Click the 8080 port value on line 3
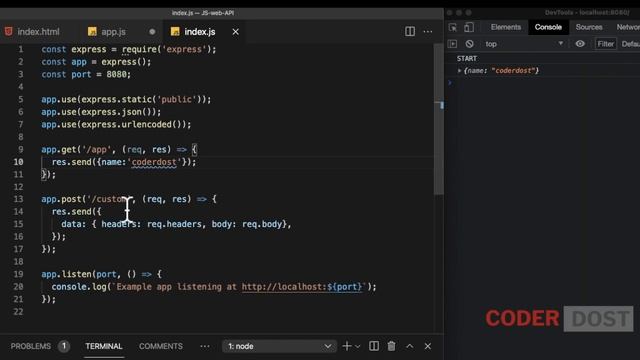The height and width of the screenshot is (360, 640). click(116, 74)
